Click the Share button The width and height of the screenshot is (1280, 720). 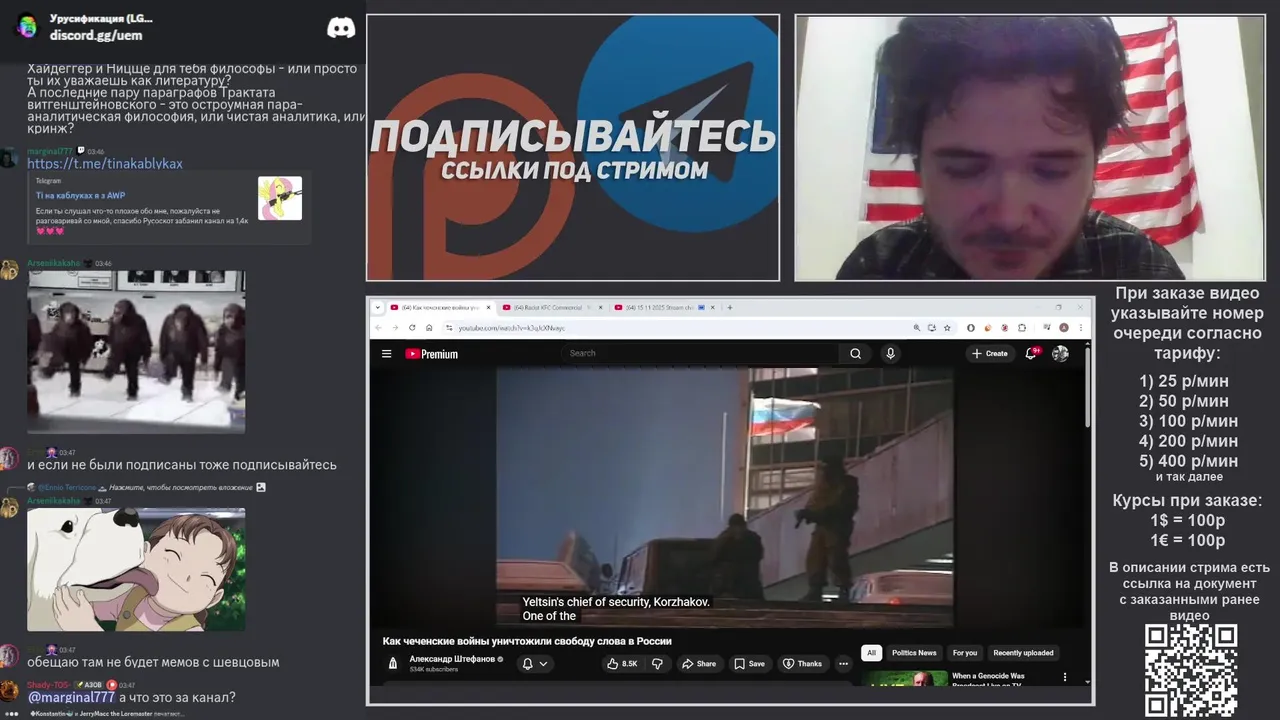click(x=699, y=663)
